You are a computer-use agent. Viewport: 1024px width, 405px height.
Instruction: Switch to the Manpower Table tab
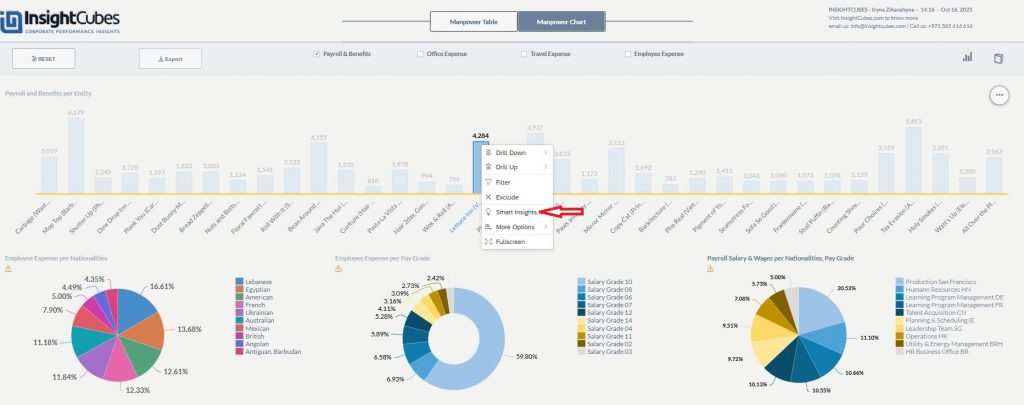pos(473,21)
